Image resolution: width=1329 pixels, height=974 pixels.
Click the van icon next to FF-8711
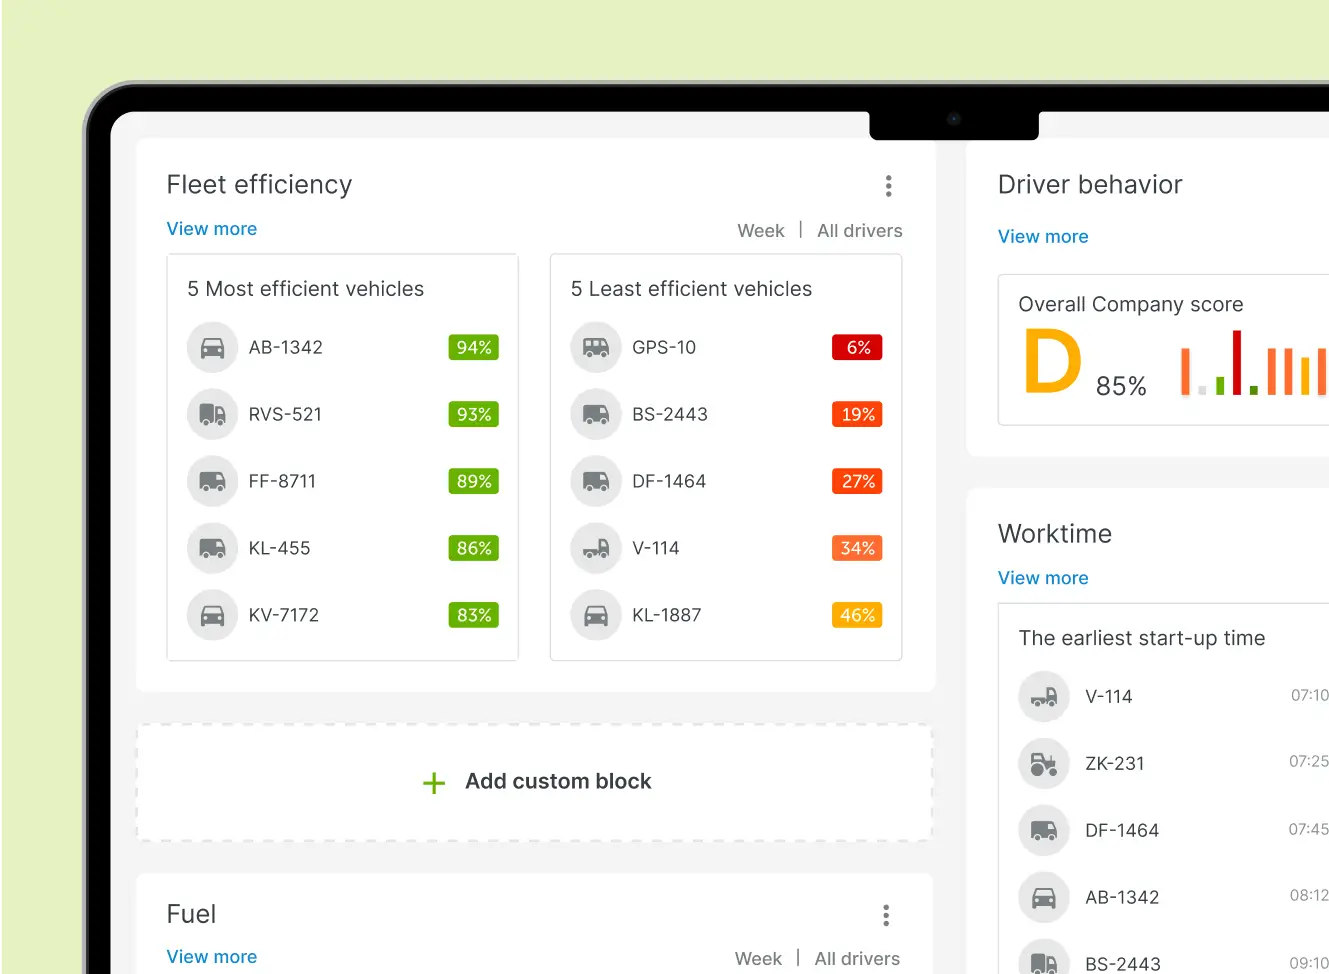coord(212,482)
